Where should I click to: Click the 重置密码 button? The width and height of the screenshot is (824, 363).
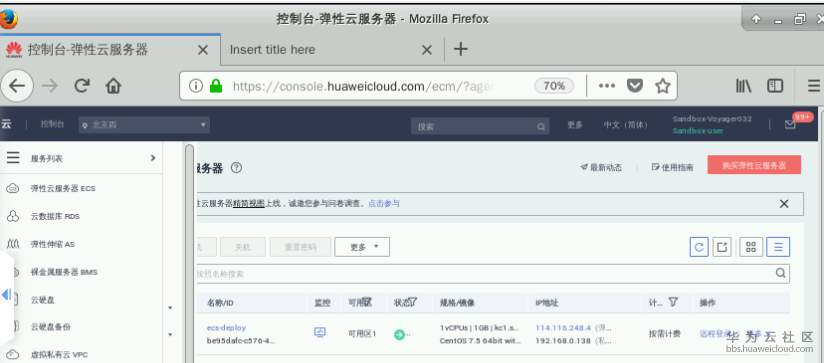point(301,247)
